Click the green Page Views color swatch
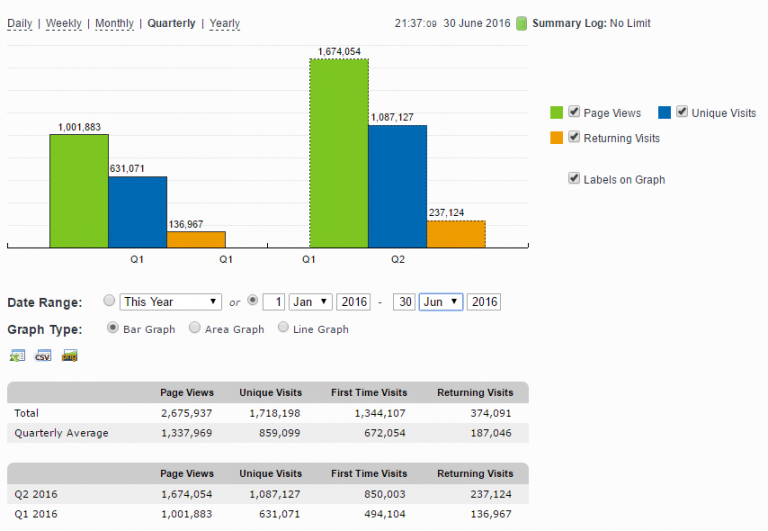This screenshot has width=768, height=531. [557, 113]
